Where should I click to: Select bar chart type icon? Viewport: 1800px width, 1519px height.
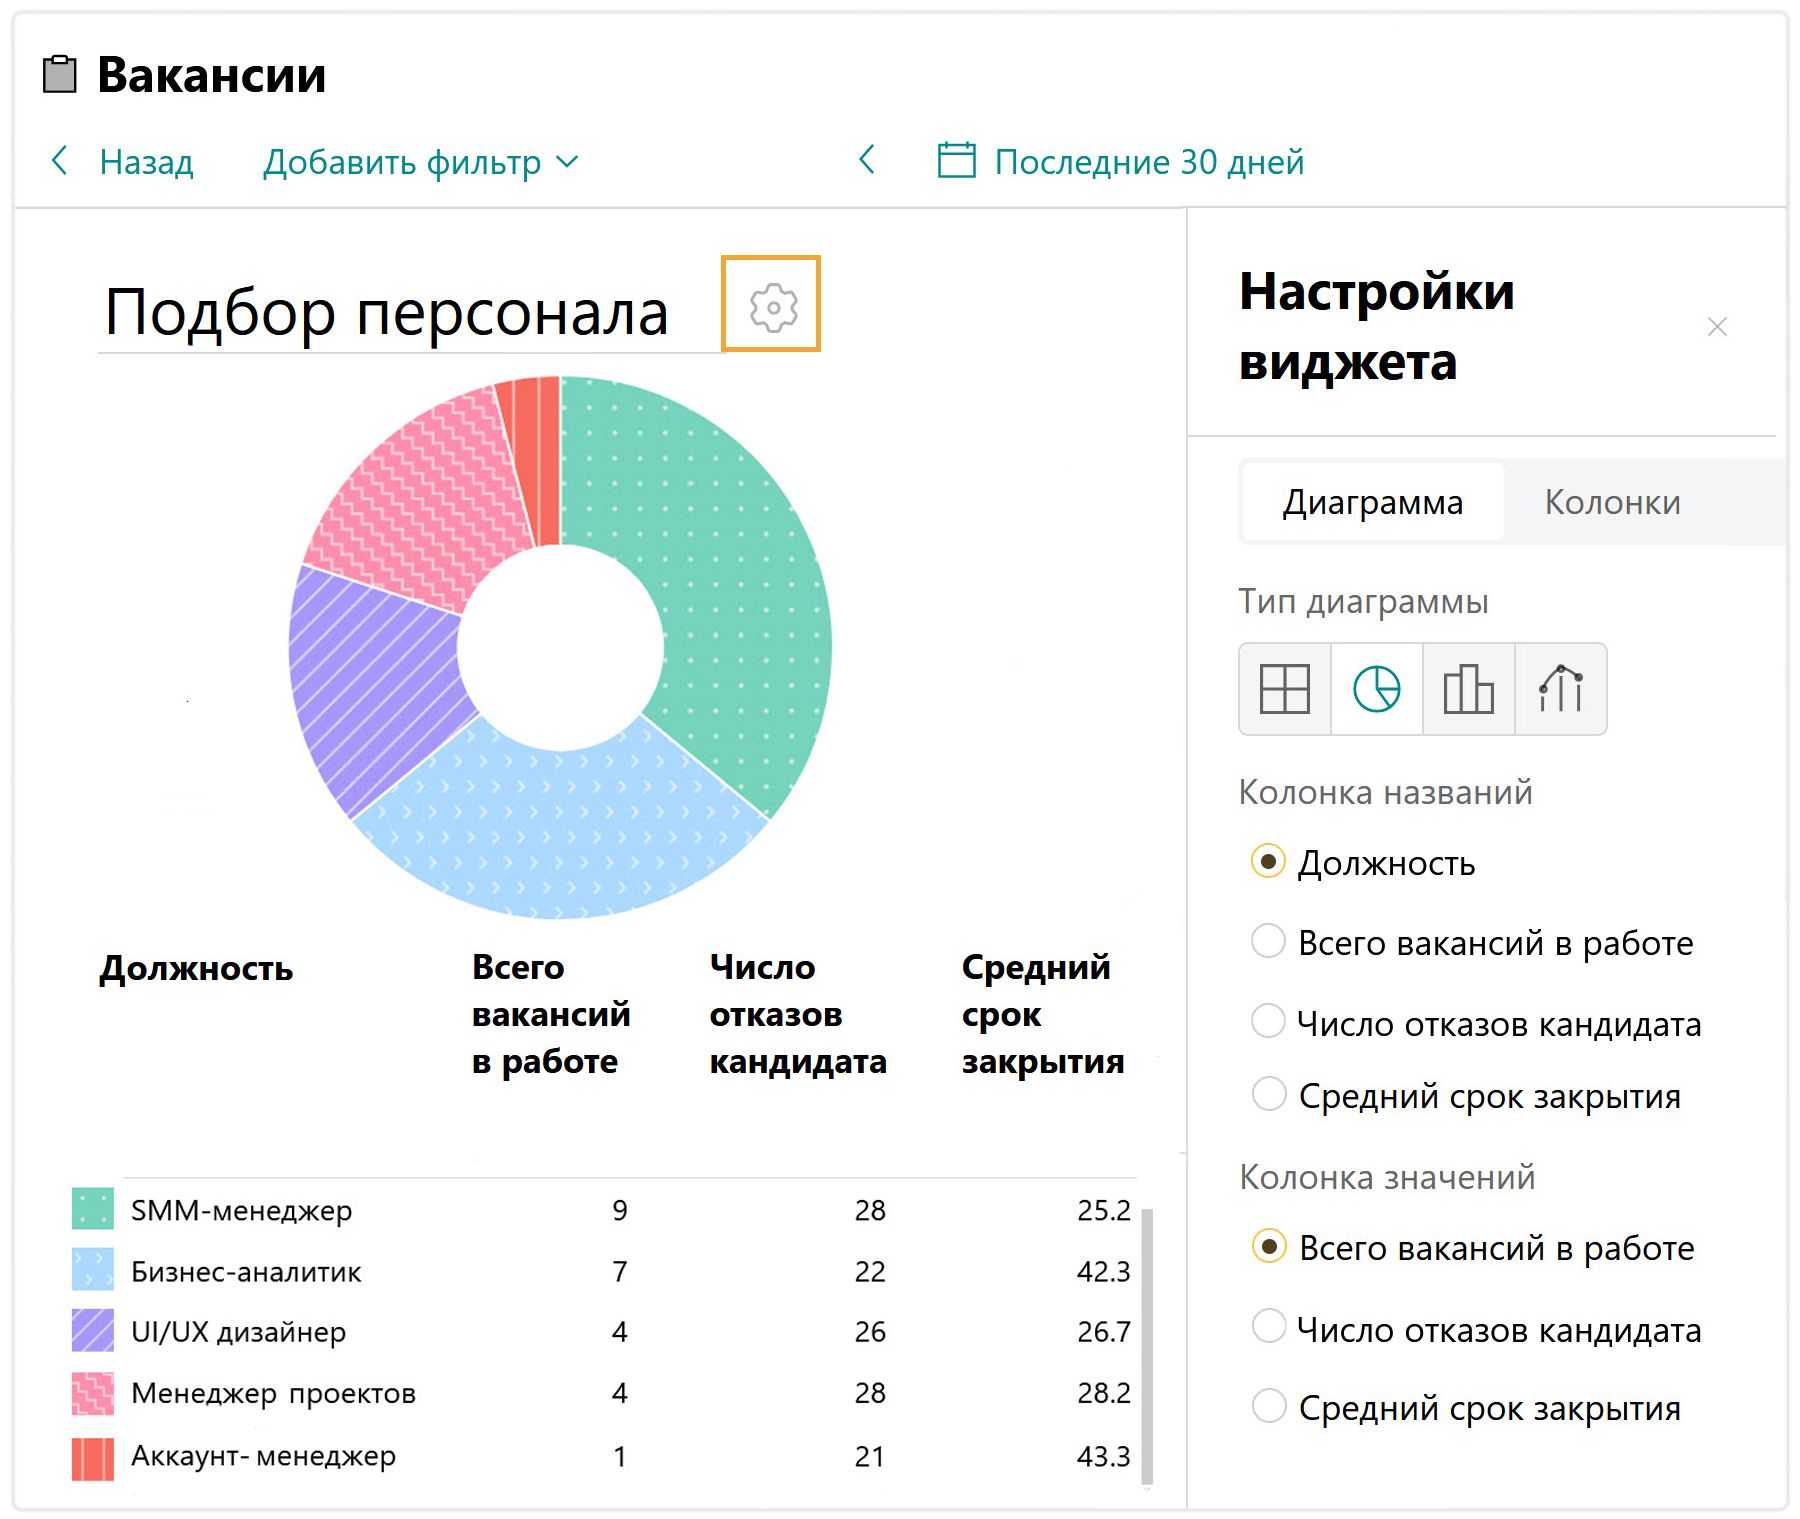[1468, 689]
